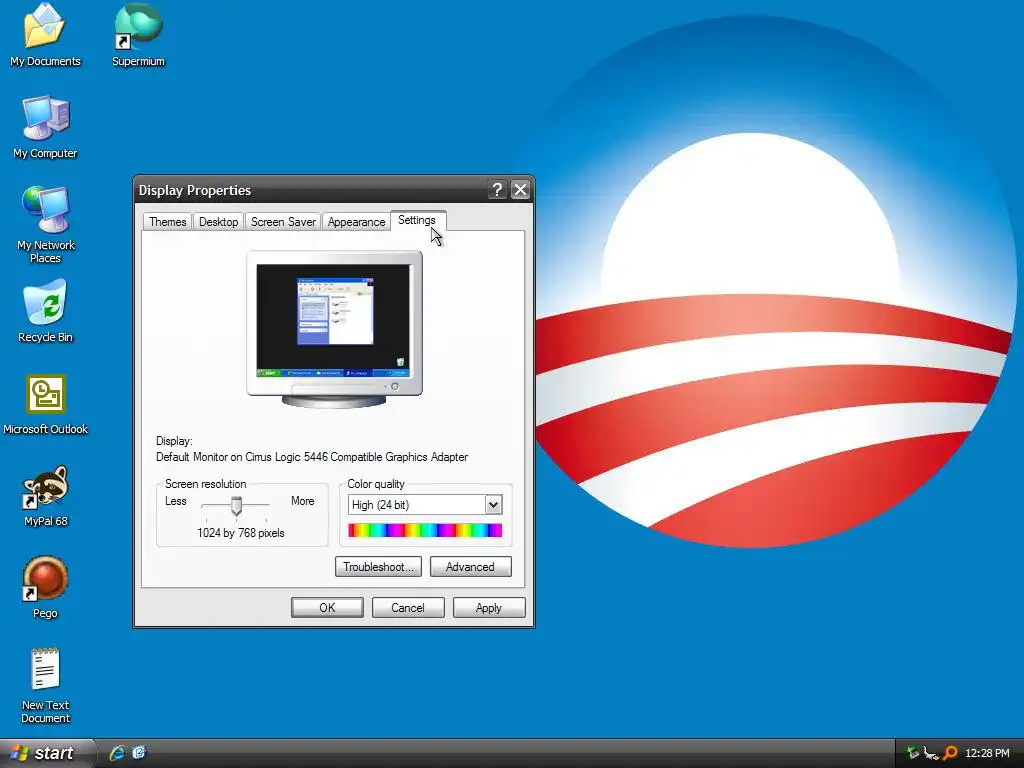Click the screen resolution slider thumb
The height and width of the screenshot is (768, 1024).
coord(236,505)
